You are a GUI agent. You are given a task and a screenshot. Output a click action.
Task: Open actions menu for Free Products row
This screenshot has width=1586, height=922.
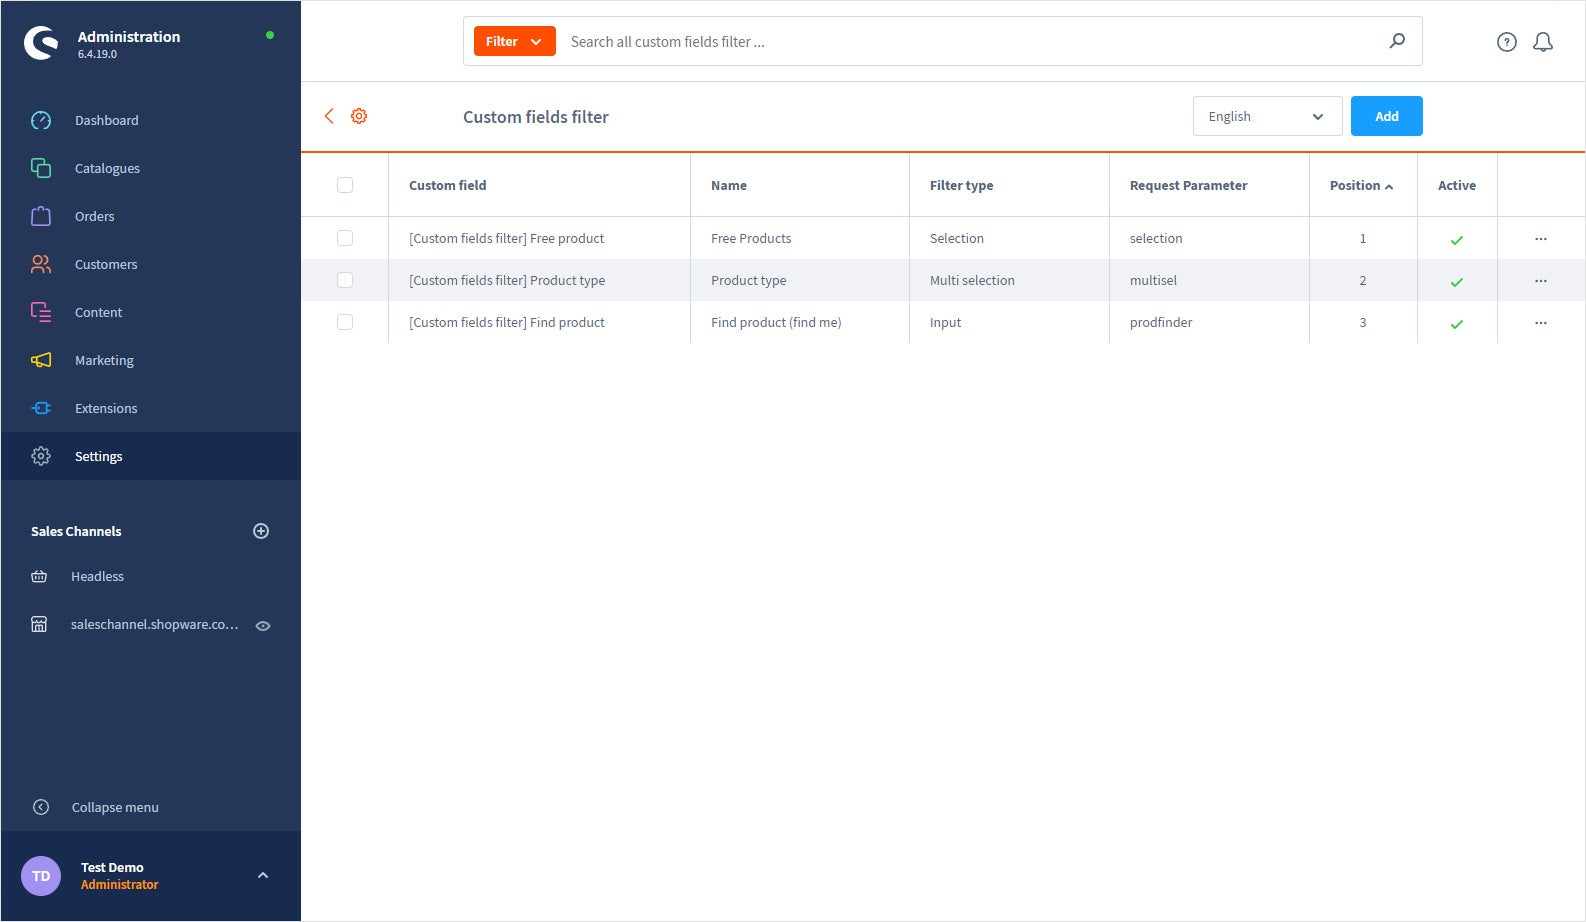tap(1541, 238)
